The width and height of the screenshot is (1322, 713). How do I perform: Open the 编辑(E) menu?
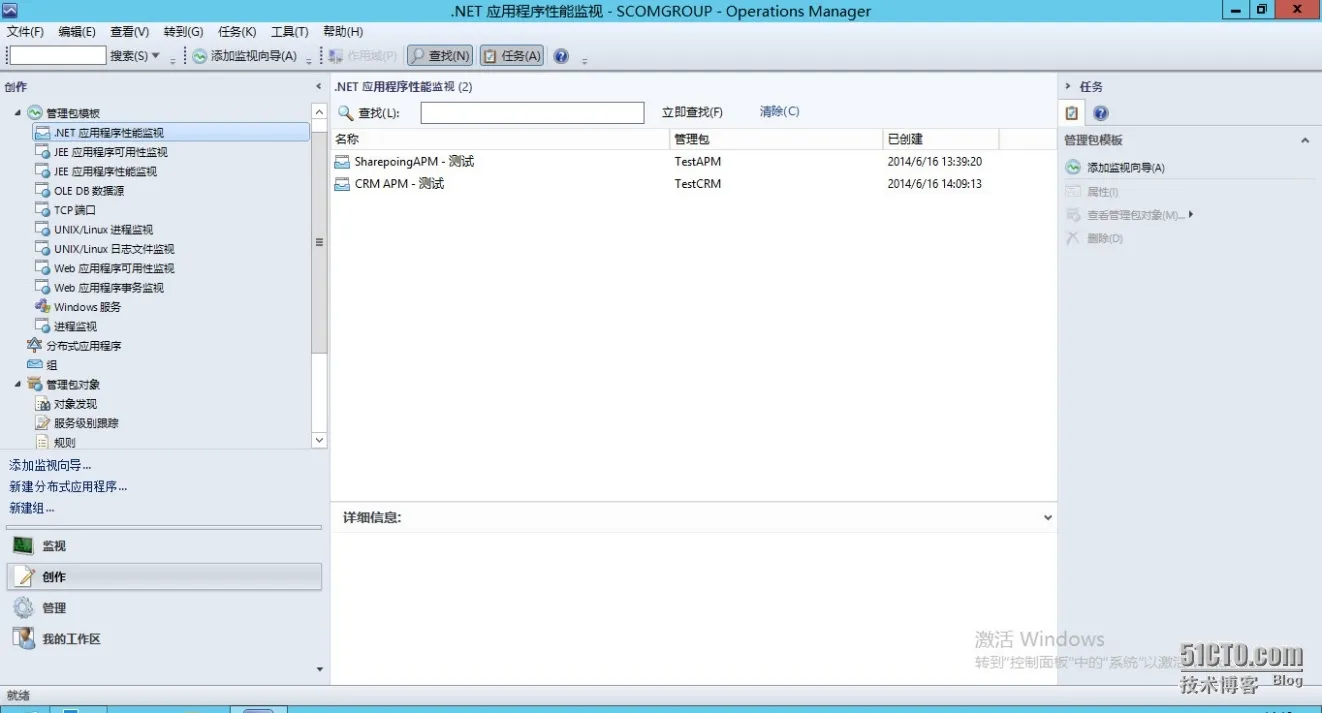tap(77, 32)
